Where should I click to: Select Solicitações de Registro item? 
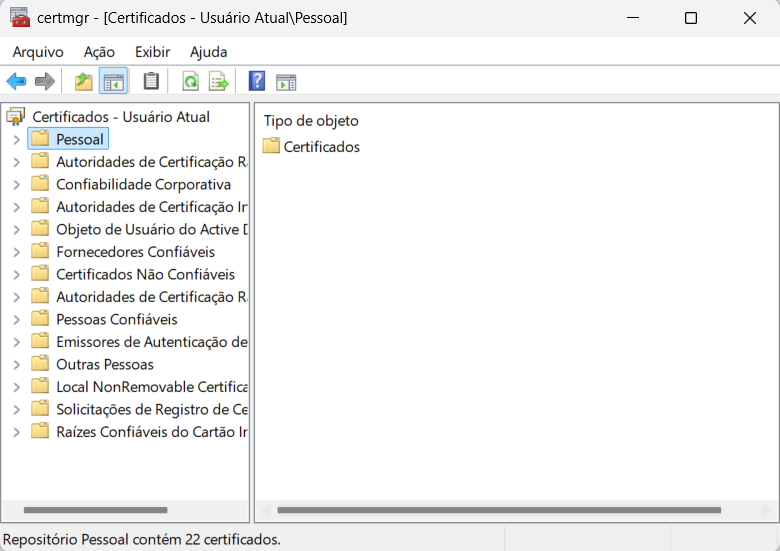point(152,409)
